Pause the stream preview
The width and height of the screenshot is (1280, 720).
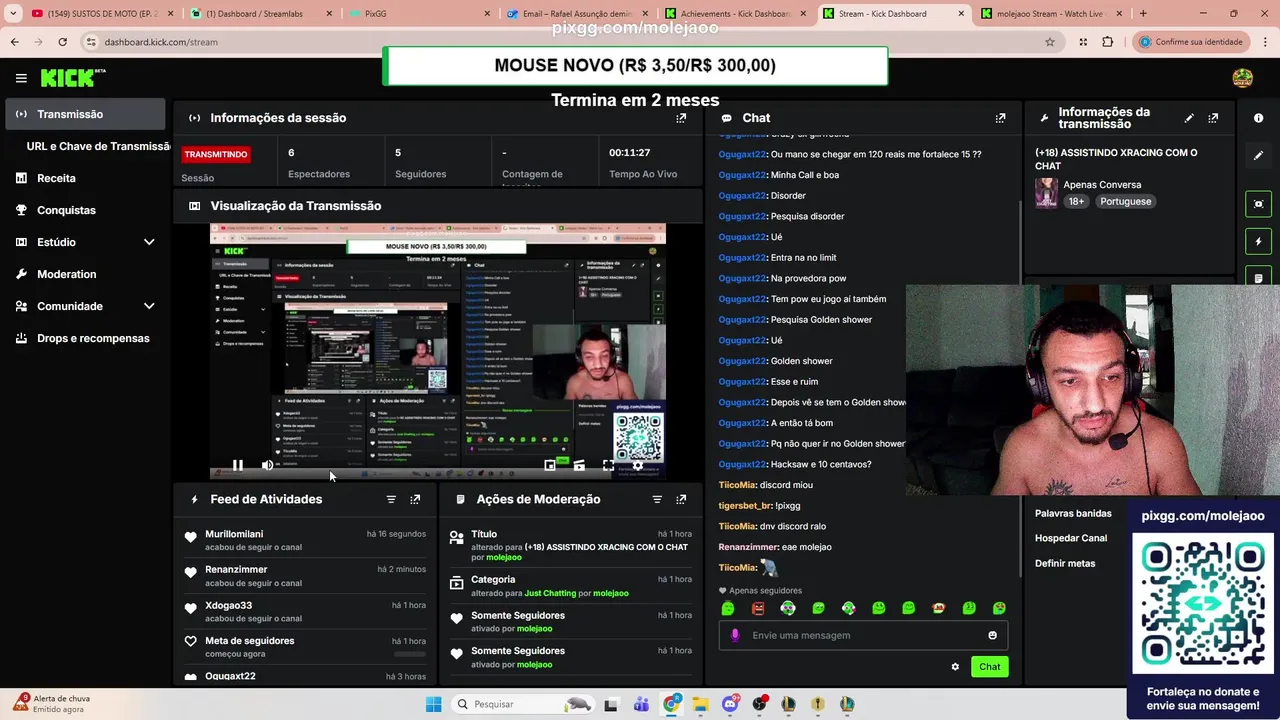click(x=237, y=465)
